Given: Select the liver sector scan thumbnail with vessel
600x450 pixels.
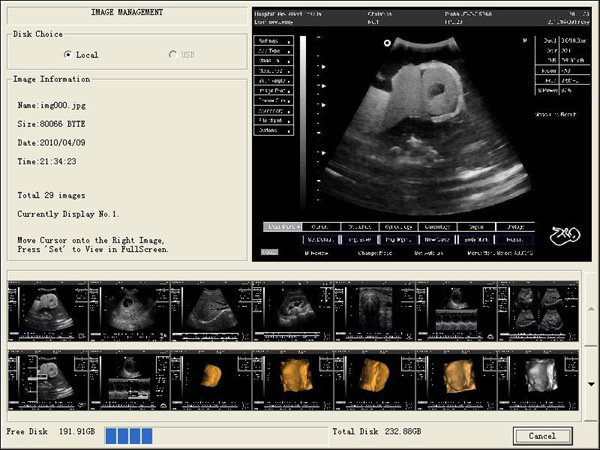Looking at the screenshot, I should [x=211, y=311].
